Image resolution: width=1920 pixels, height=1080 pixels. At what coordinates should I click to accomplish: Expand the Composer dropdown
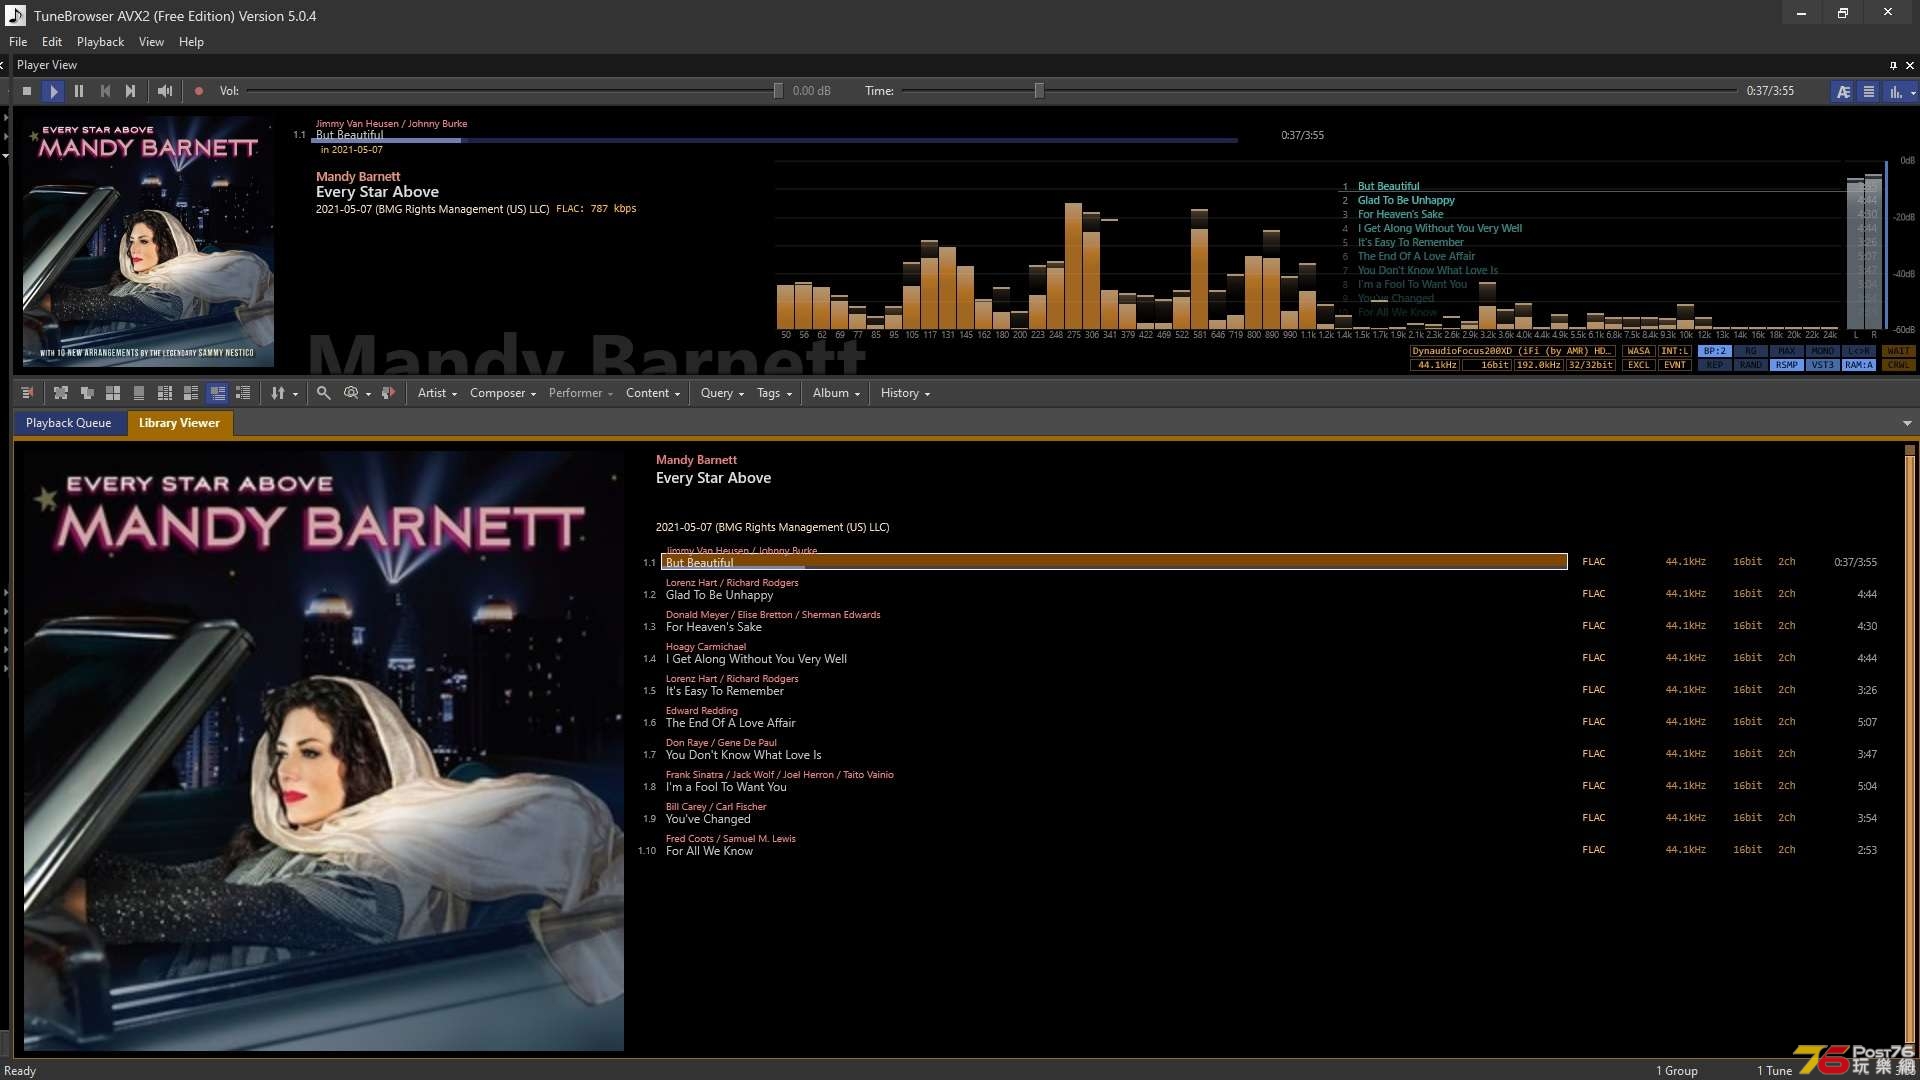(x=503, y=393)
